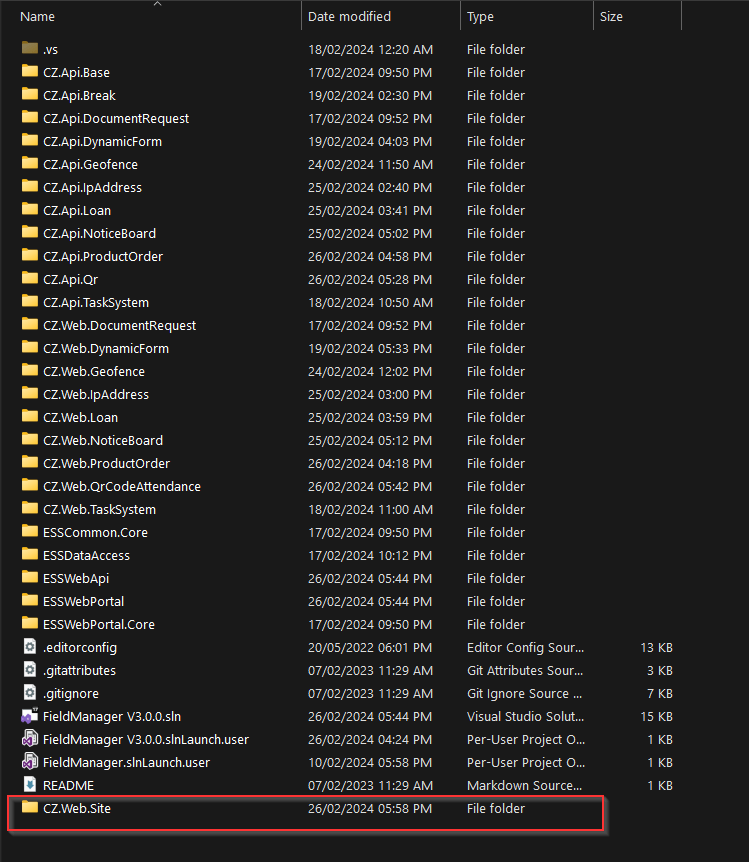
Task: Click the ESSDataAccess folder icon
Action: [30, 555]
